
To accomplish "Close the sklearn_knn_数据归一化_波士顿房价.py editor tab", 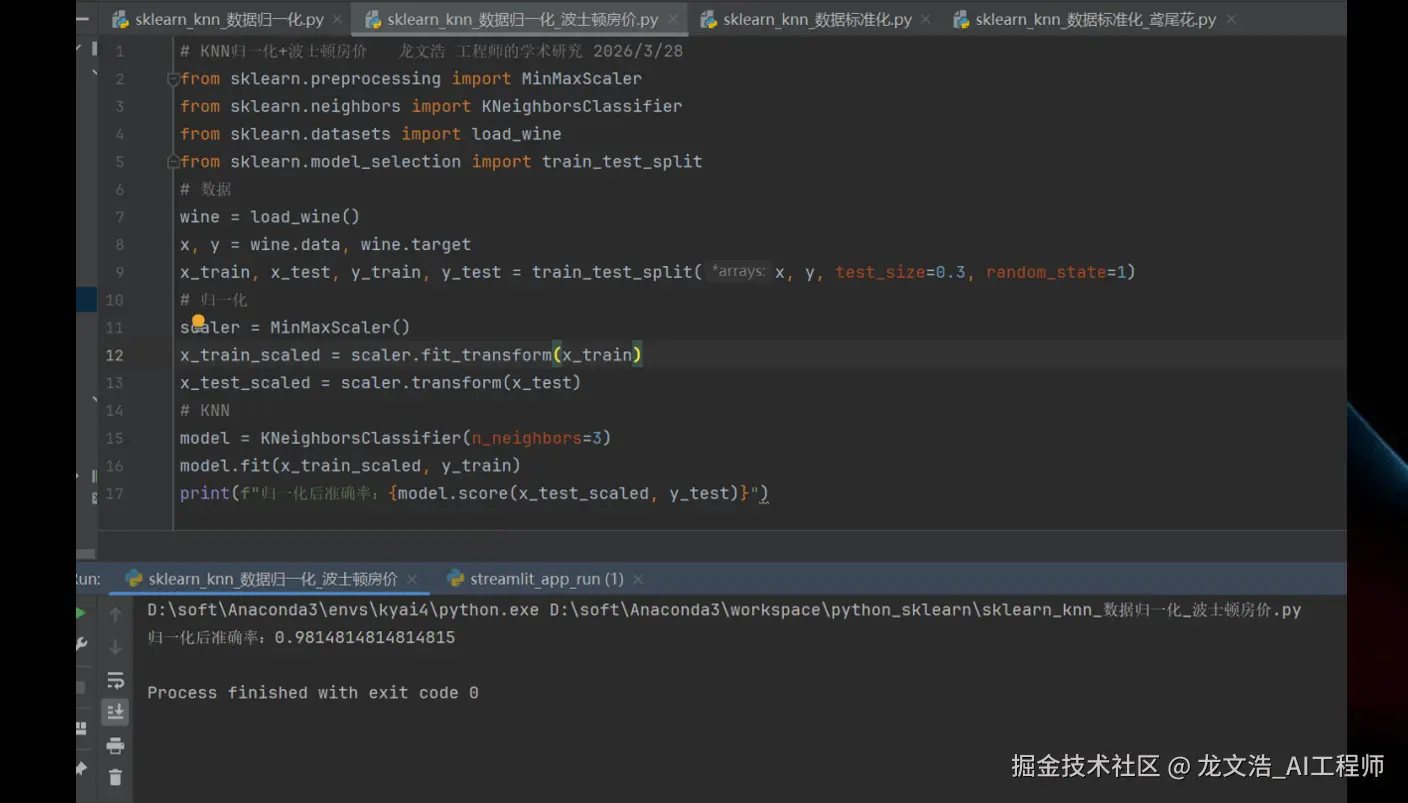I will [x=672, y=19].
